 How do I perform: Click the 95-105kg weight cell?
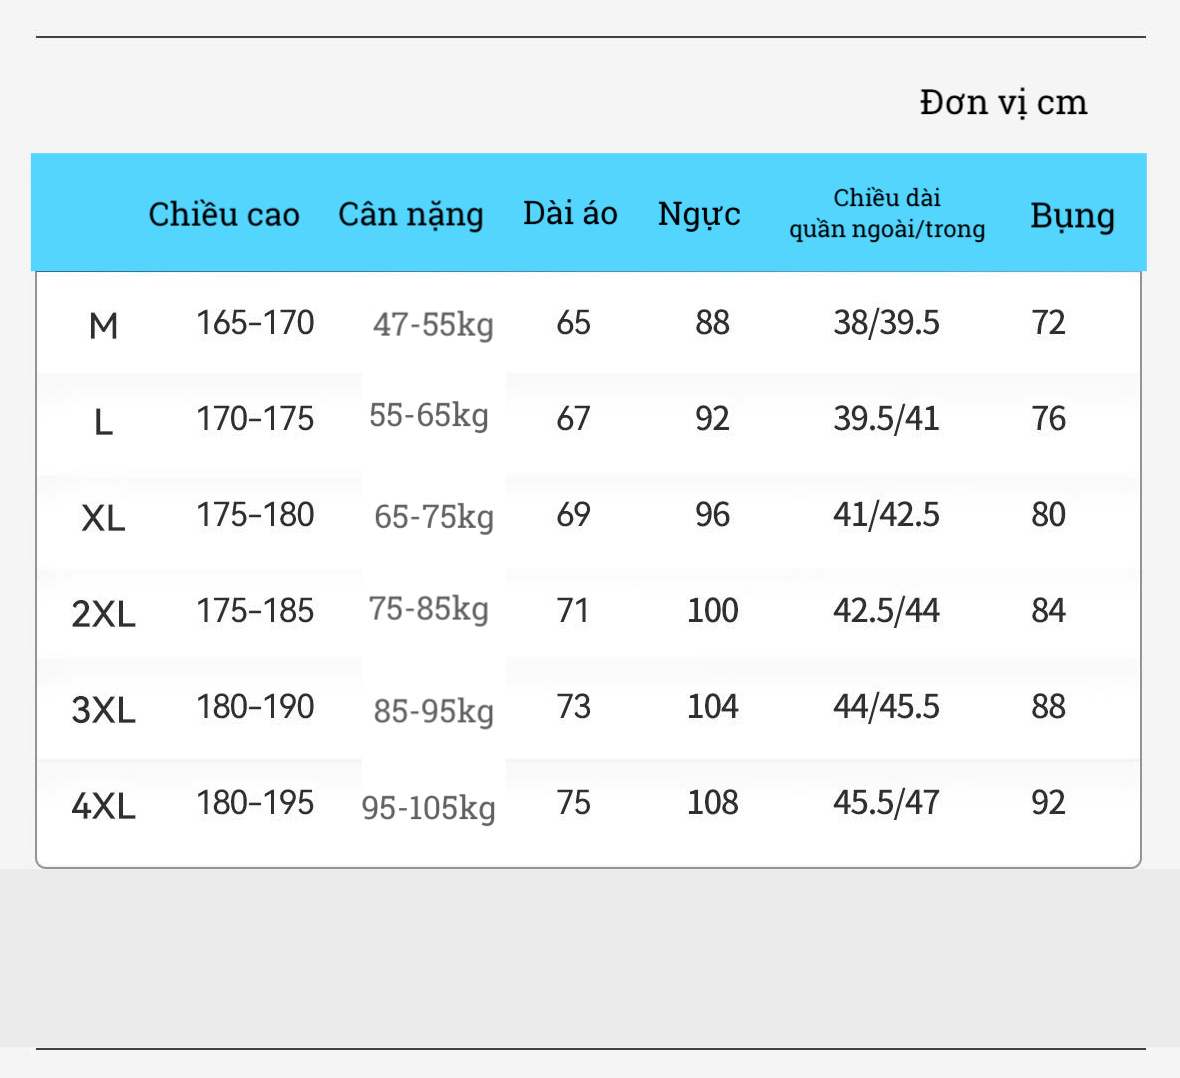point(428,807)
